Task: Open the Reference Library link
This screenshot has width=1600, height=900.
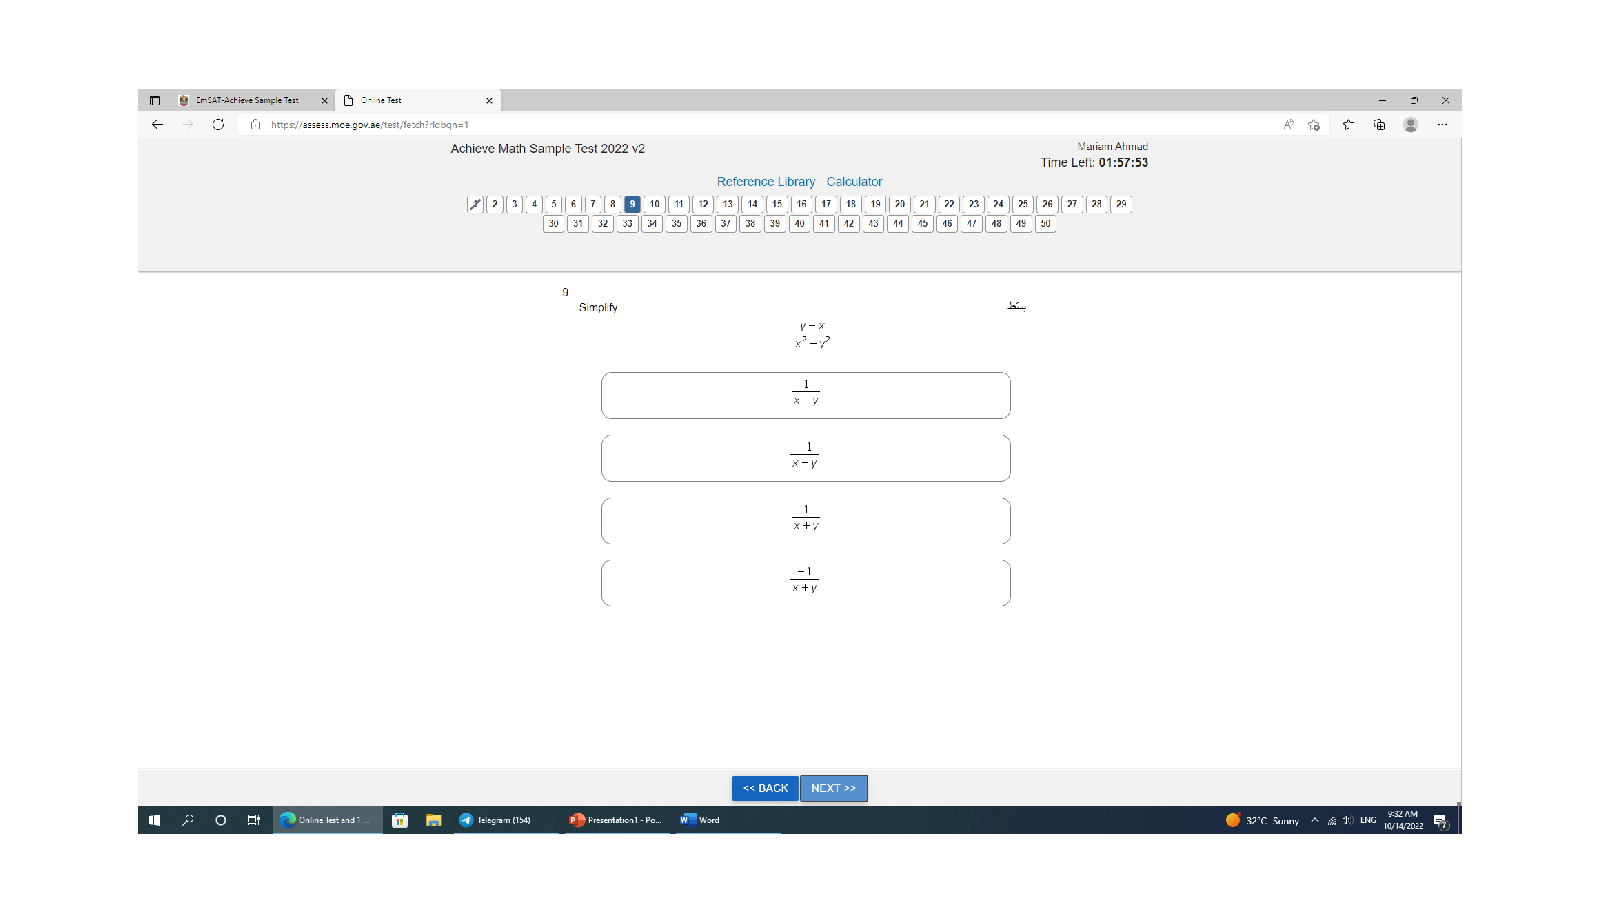Action: pos(765,182)
